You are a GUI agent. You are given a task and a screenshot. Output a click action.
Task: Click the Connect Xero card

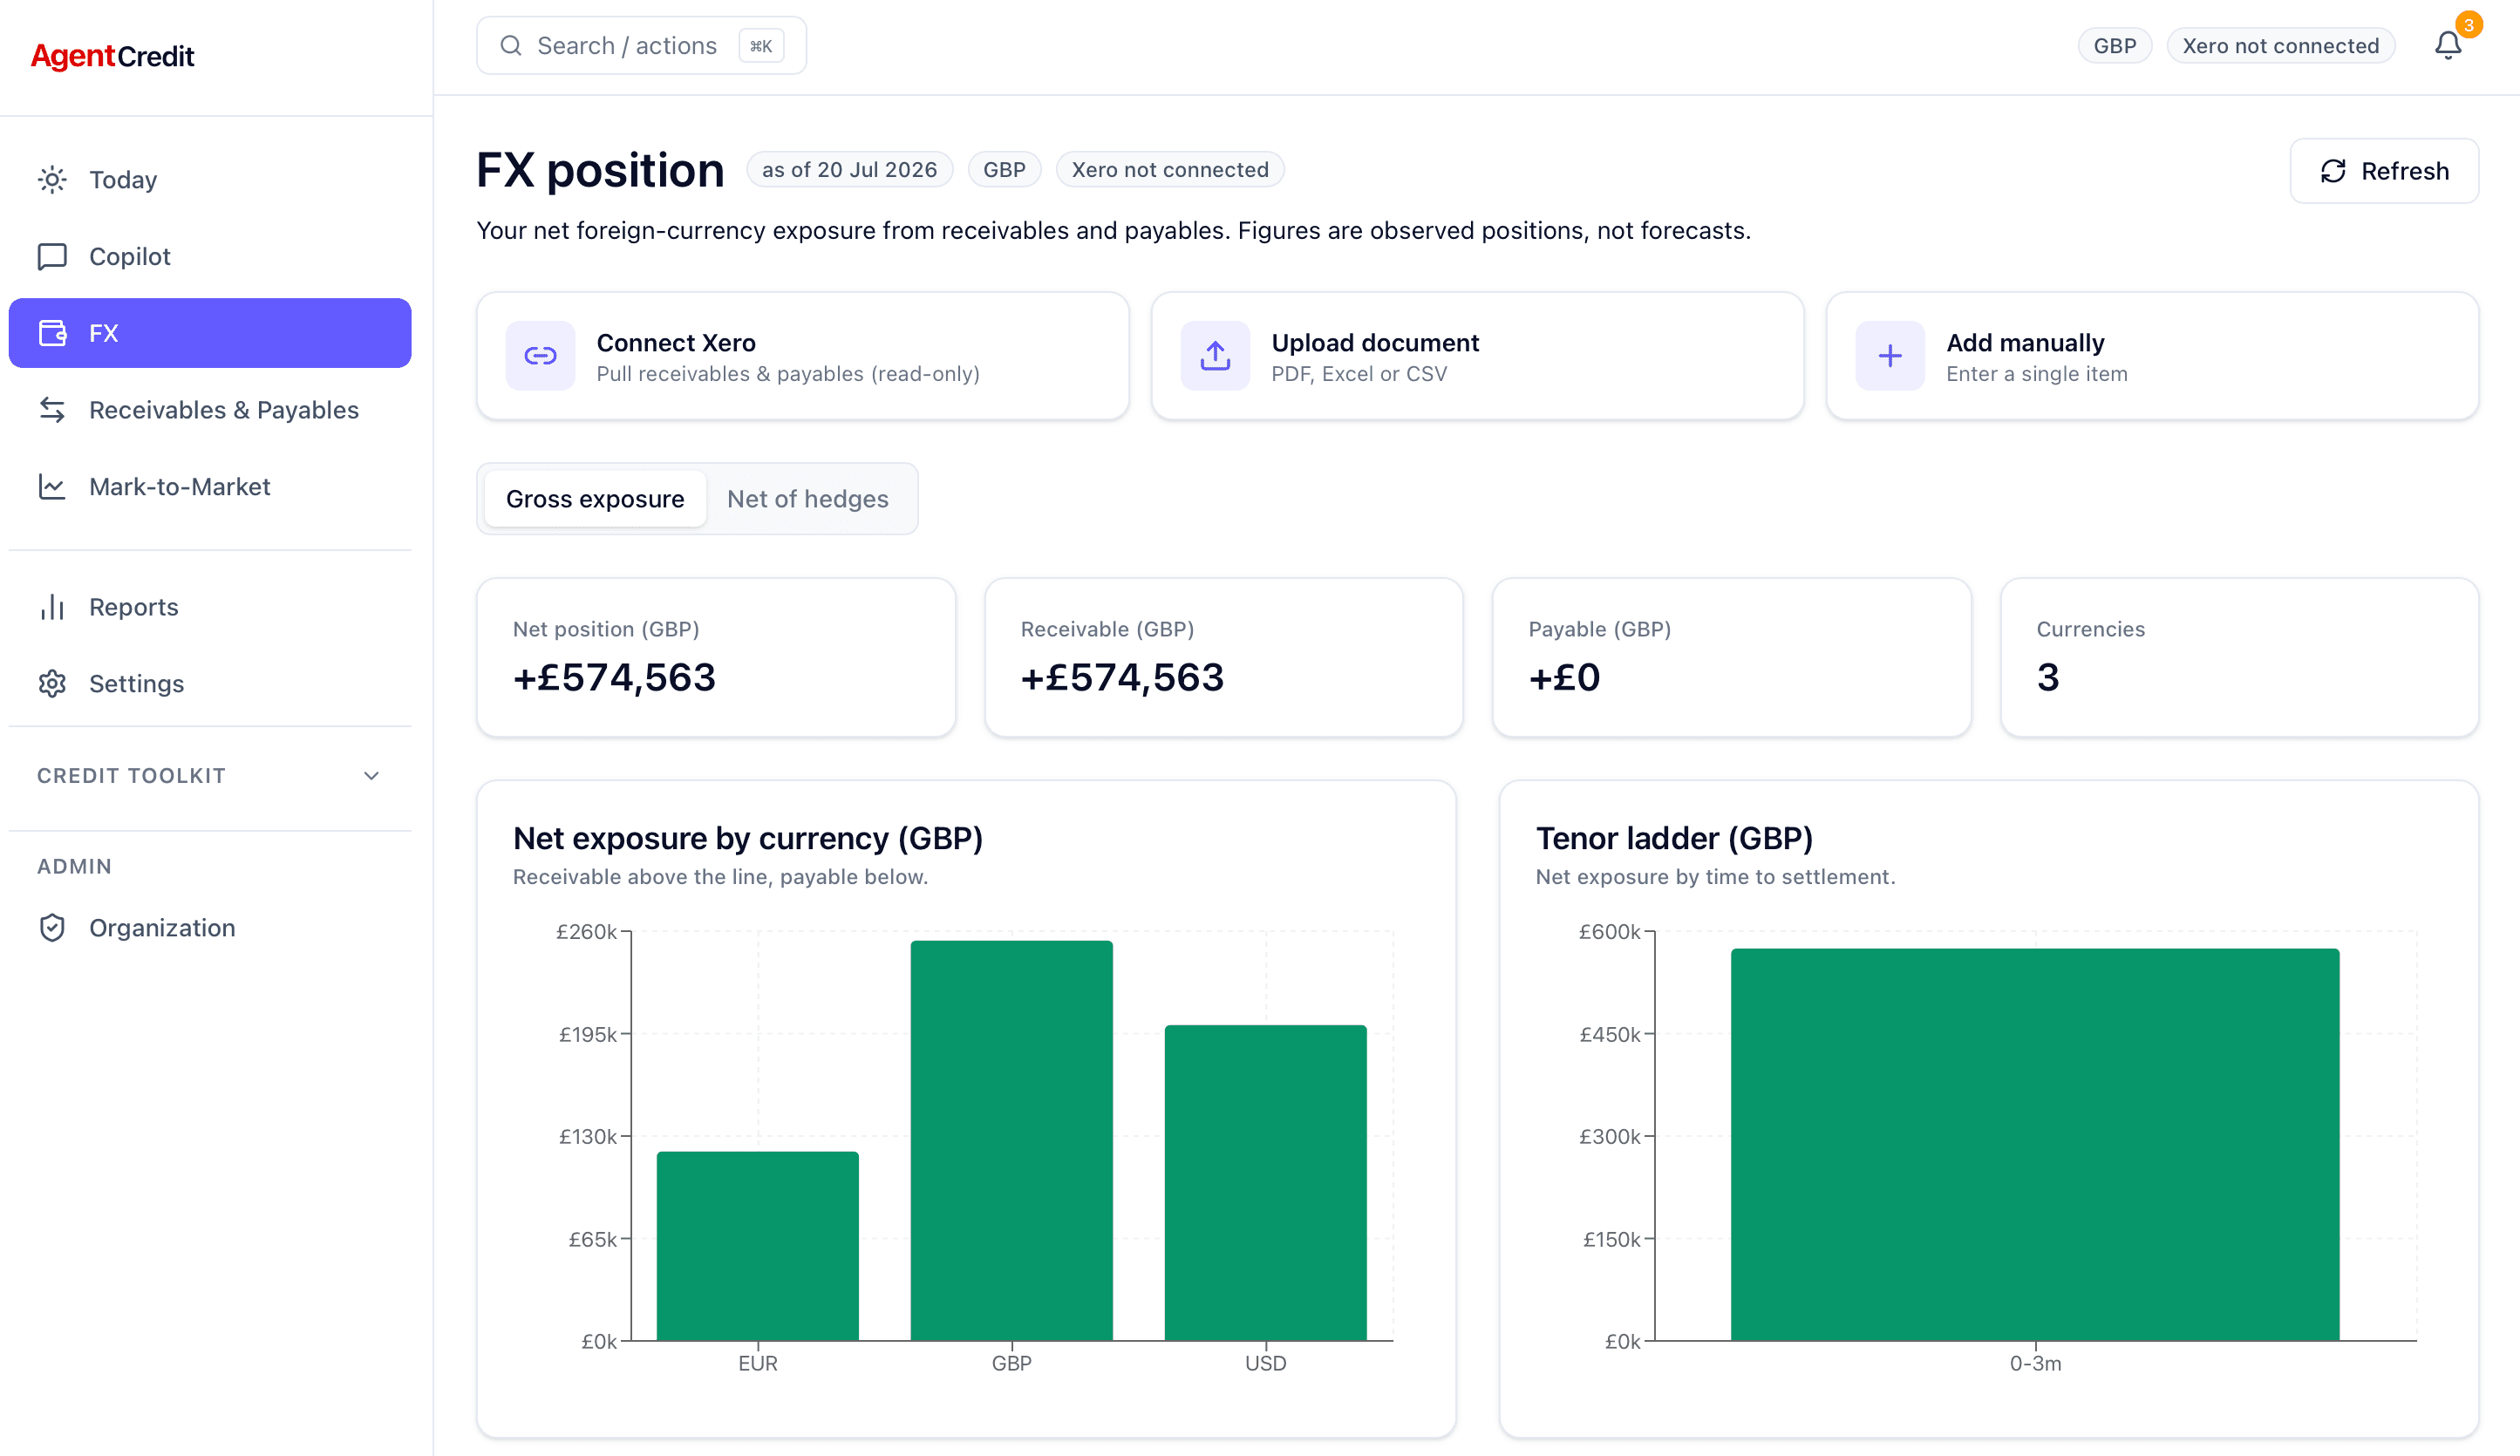pyautogui.click(x=803, y=356)
